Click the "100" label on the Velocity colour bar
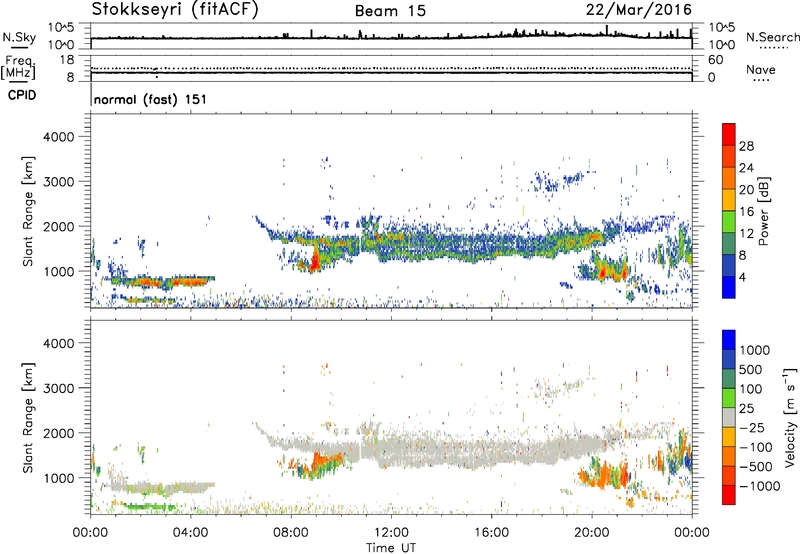800x554 pixels. click(x=751, y=389)
